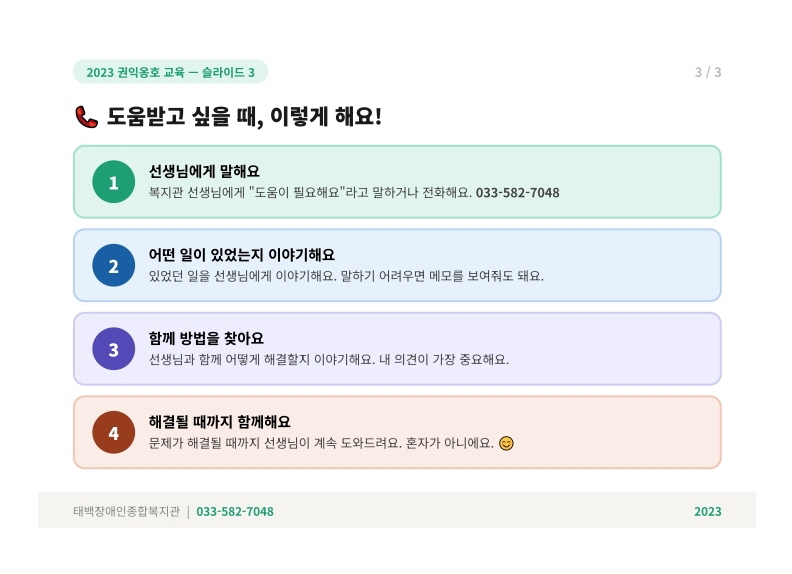
Task: Click the slide title '도움받고 싶을 때, 이렇게 해요!'
Action: 244,117
